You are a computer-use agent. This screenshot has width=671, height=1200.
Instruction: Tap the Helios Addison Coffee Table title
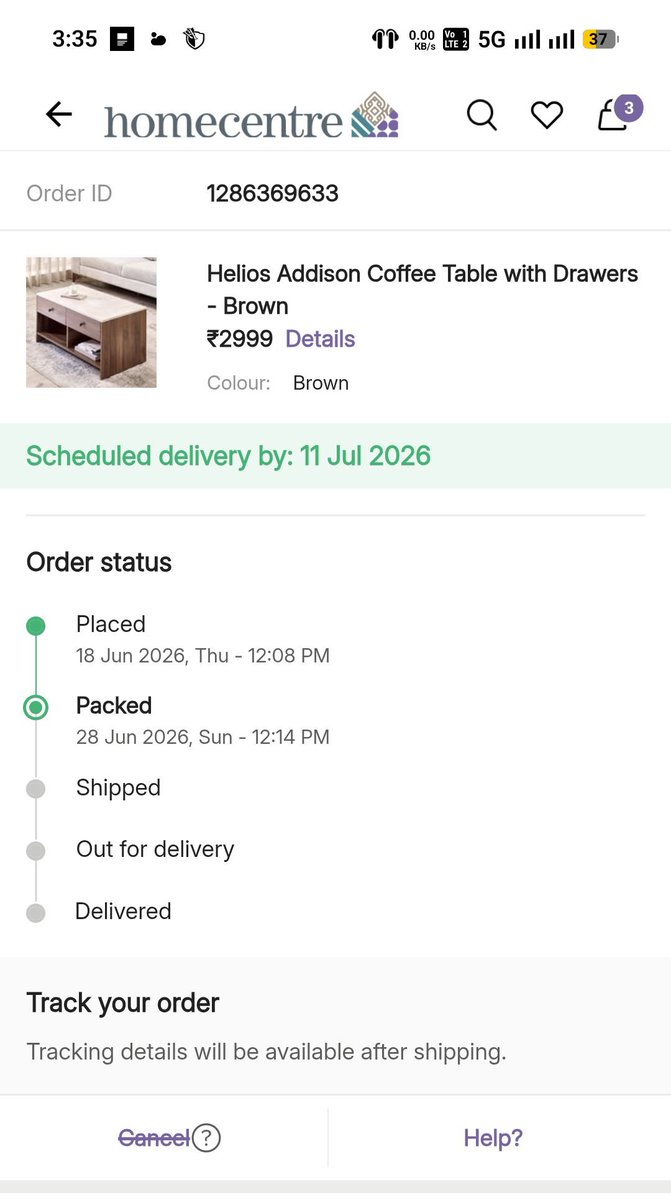[x=422, y=290]
